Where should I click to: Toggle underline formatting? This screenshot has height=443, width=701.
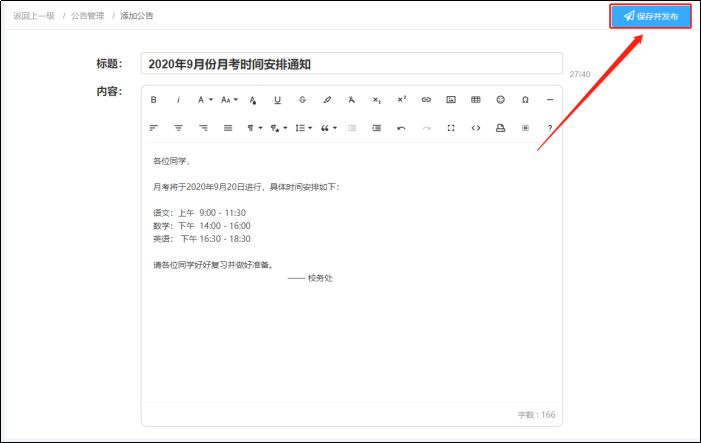tap(277, 100)
